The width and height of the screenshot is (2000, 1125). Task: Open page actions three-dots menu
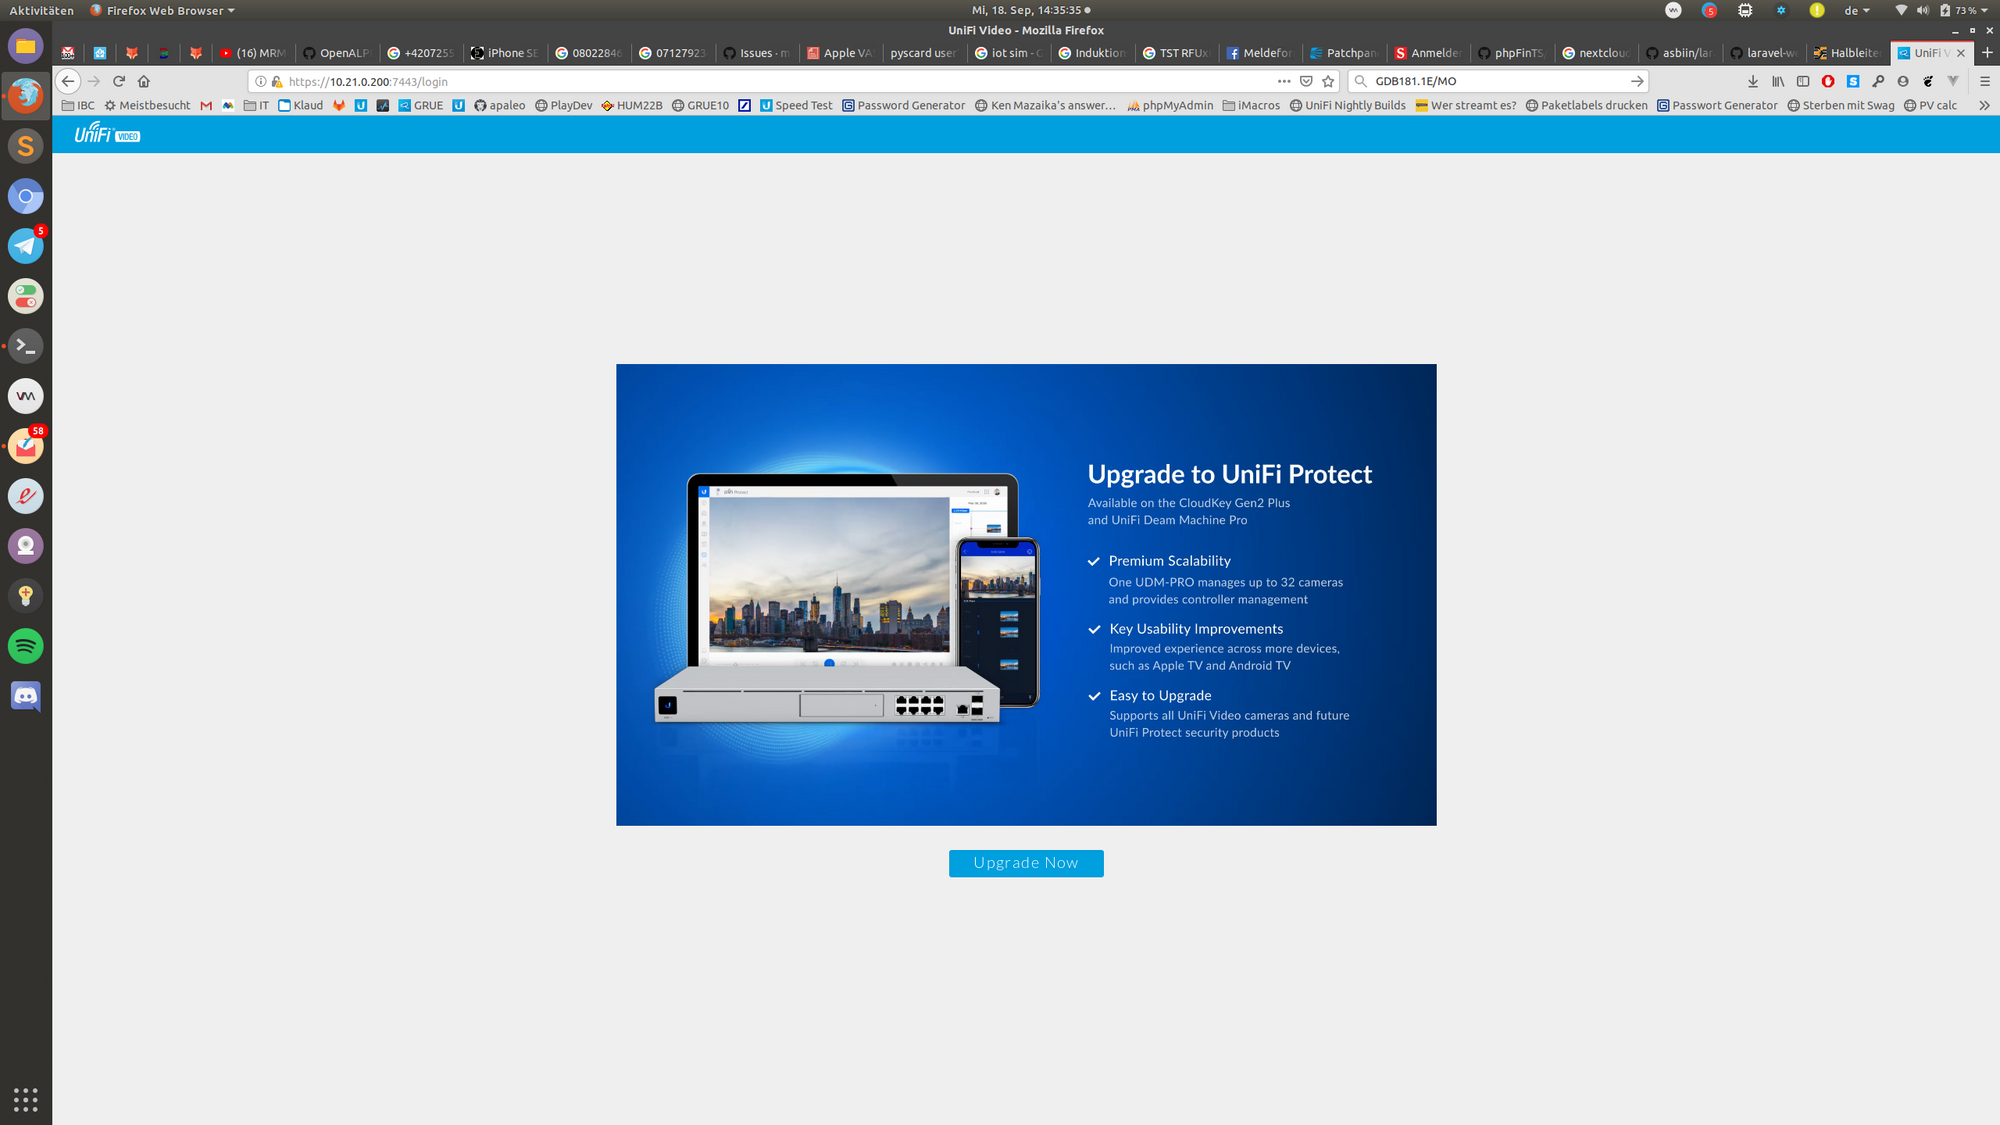[x=1284, y=81]
